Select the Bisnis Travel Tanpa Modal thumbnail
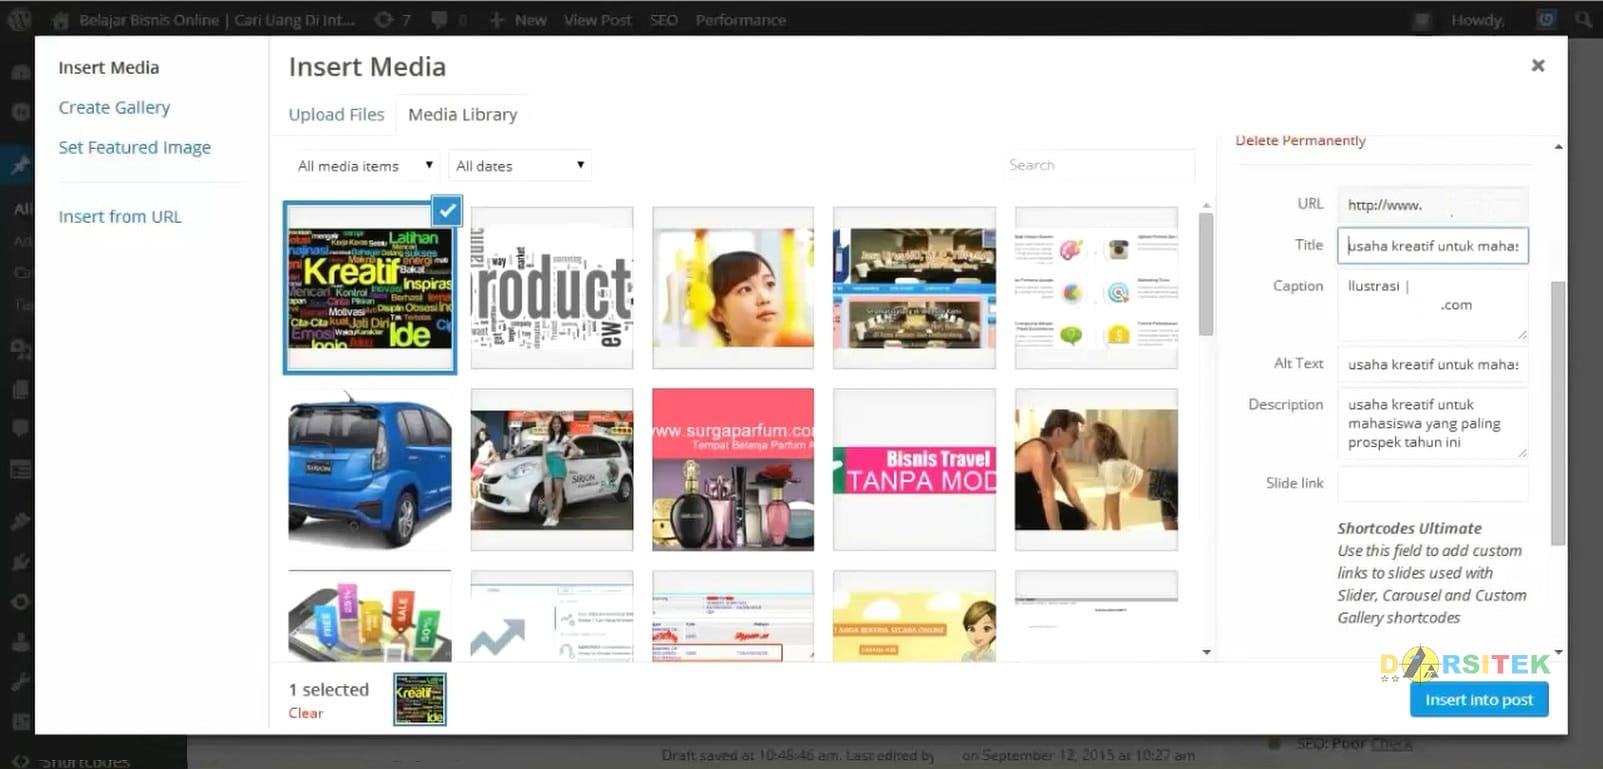Screen dimensions: 1603x769 [x=914, y=470]
